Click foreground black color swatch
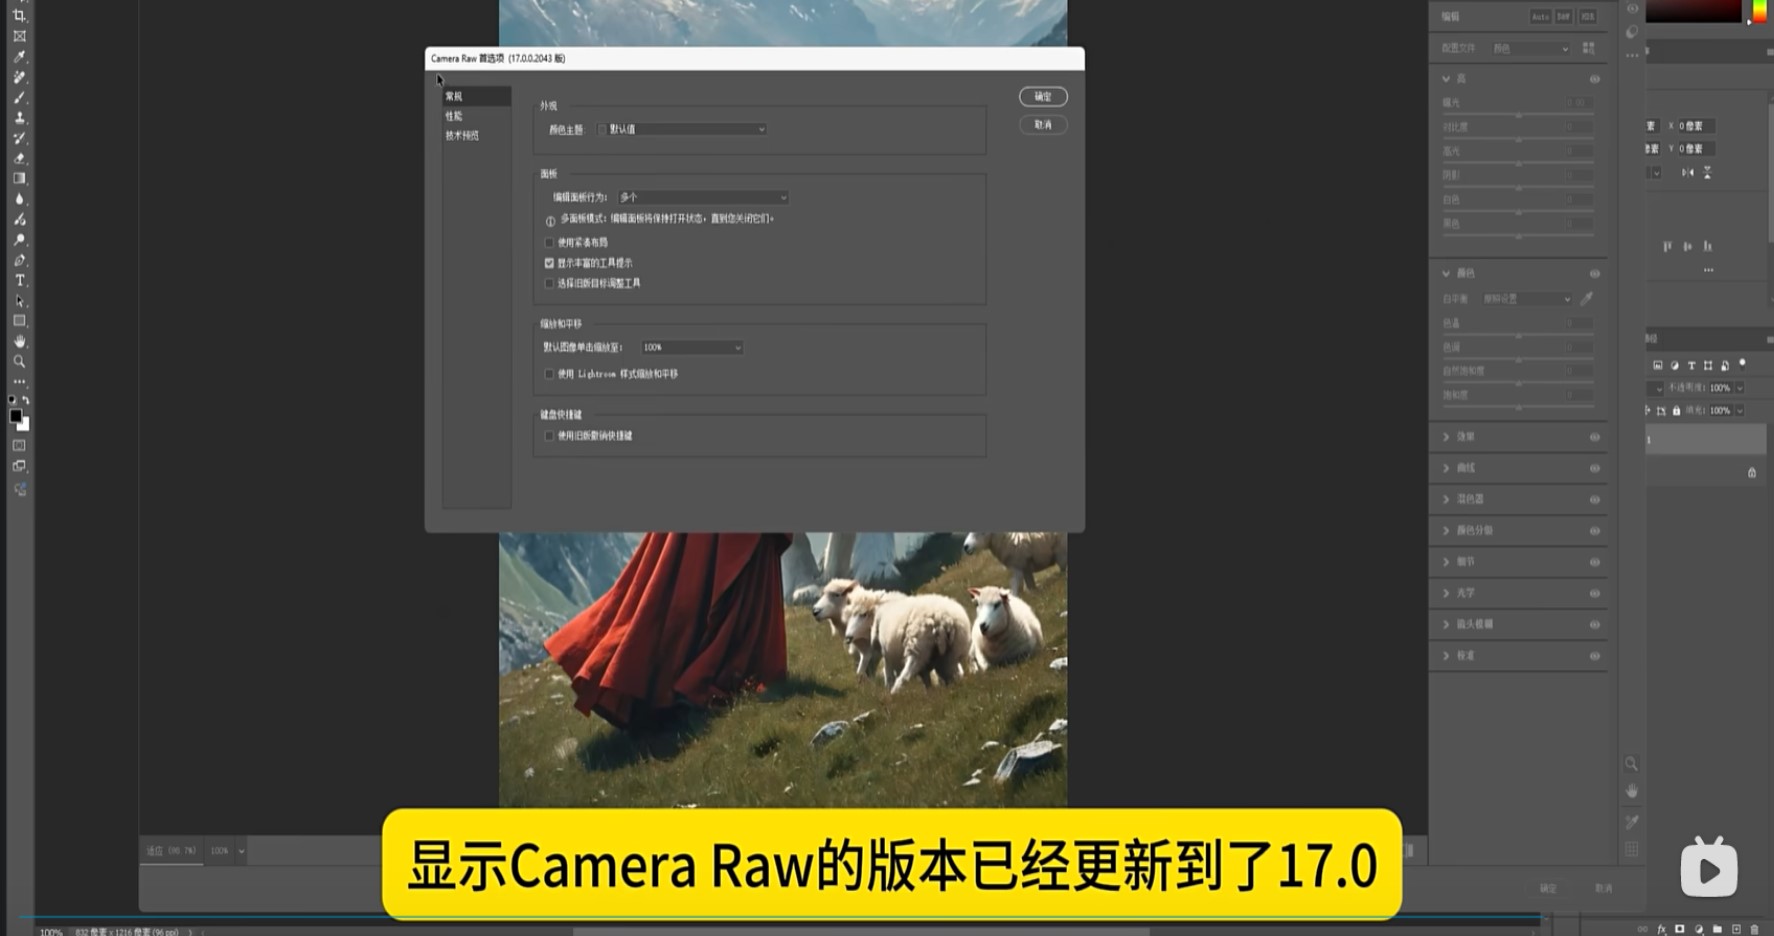Image resolution: width=1774 pixels, height=936 pixels. 15,416
